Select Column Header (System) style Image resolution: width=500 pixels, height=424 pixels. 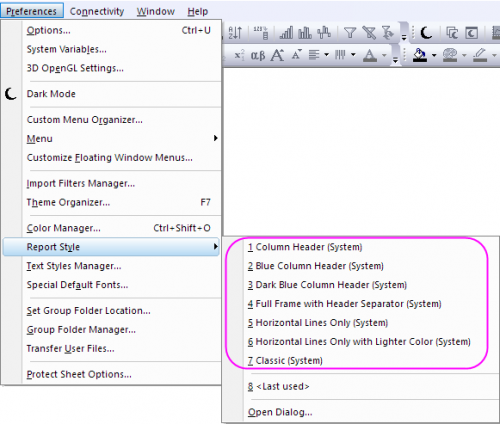coord(361,247)
